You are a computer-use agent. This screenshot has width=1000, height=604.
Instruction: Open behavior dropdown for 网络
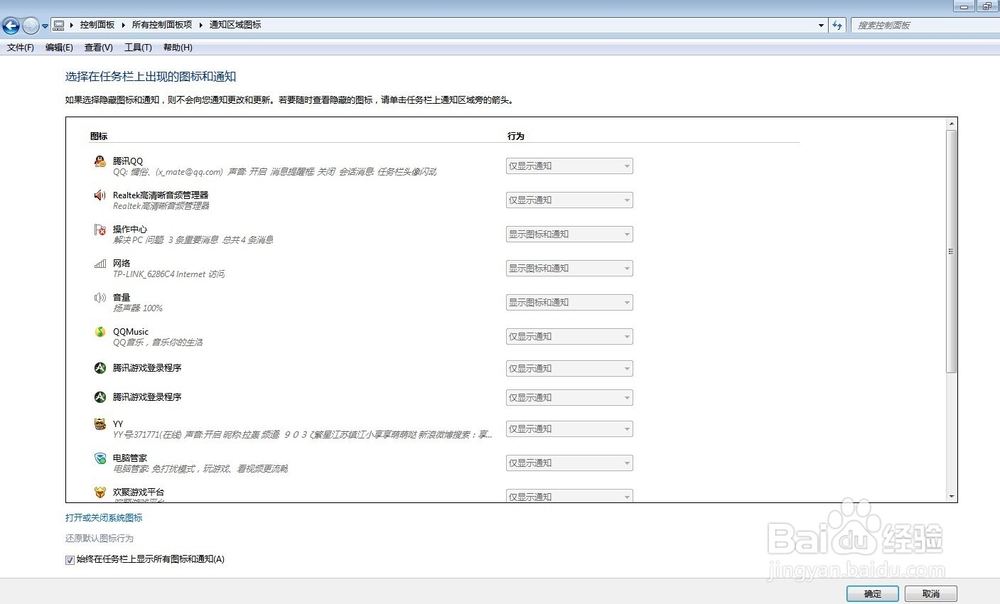(569, 269)
